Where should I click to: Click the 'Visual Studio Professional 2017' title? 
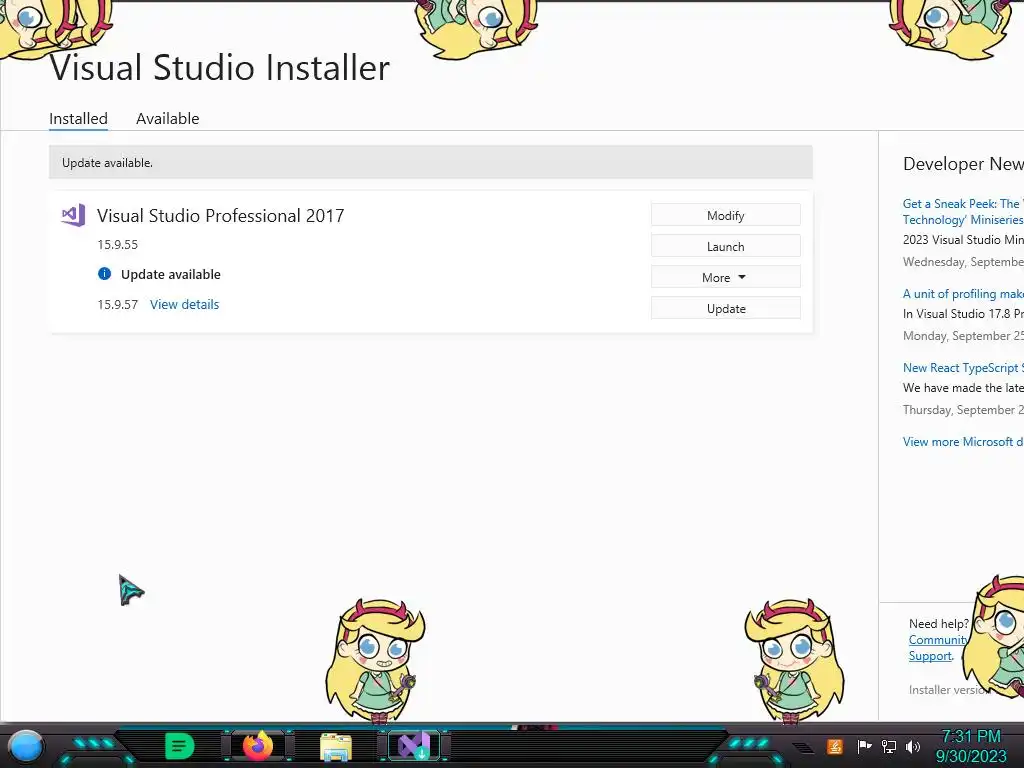pyautogui.click(x=221, y=216)
